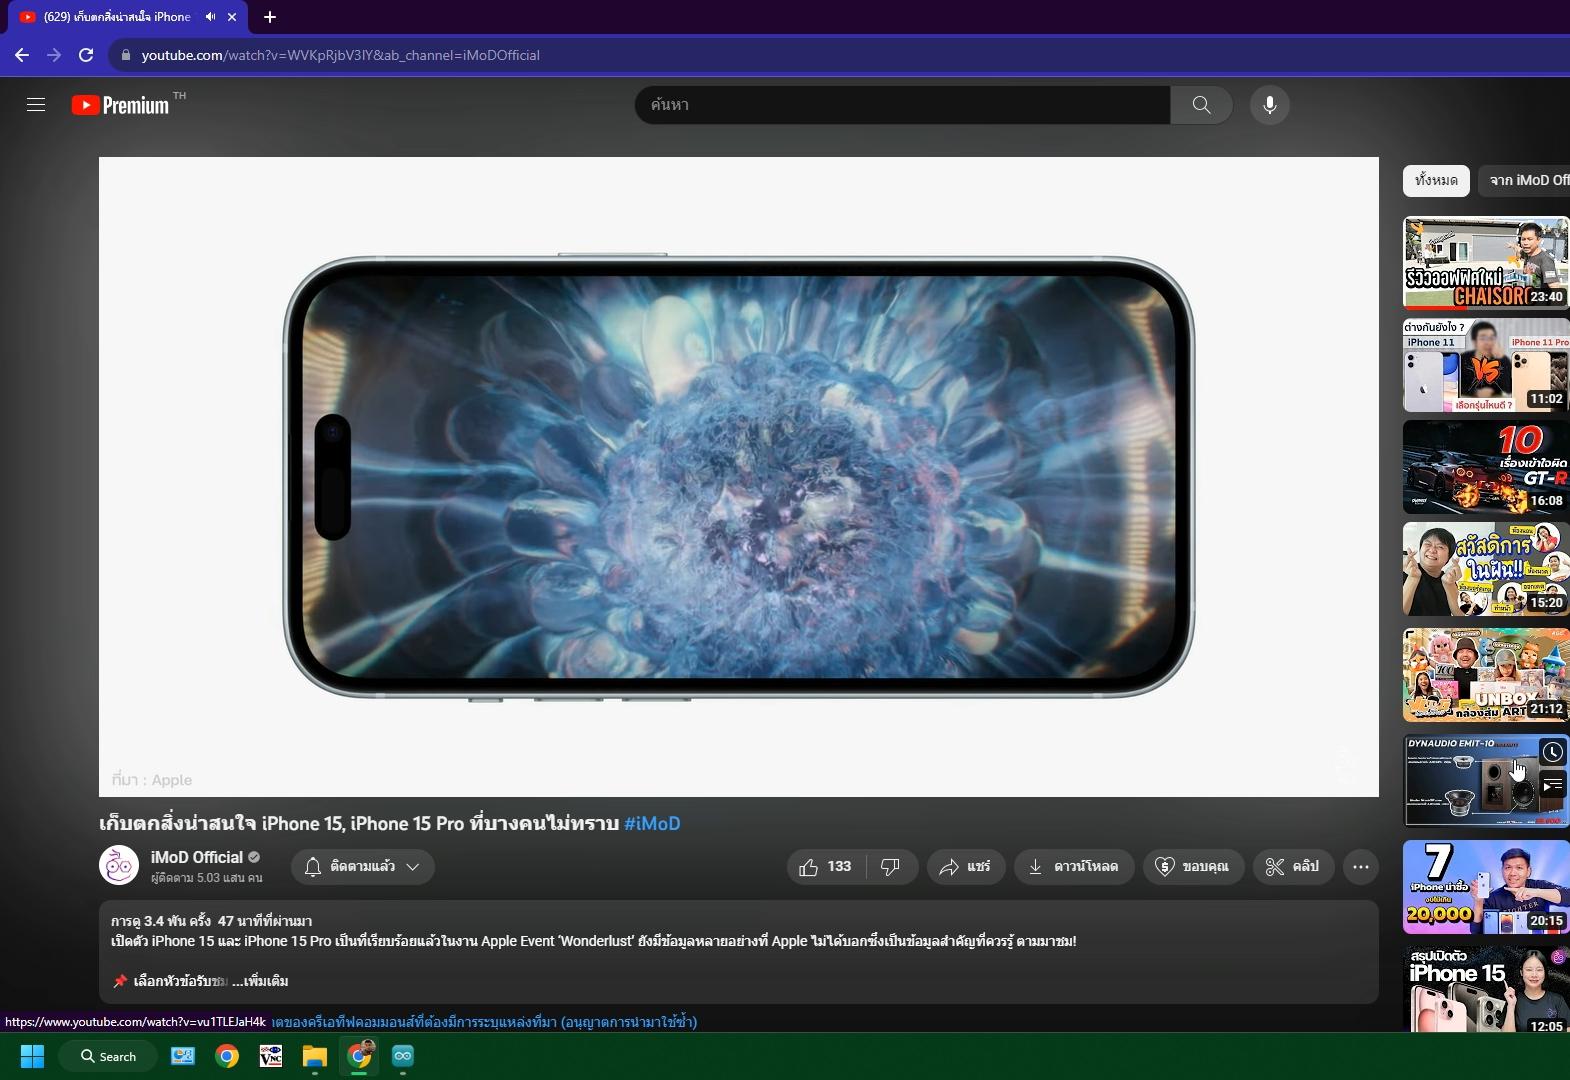This screenshot has width=1570, height=1080.
Task: Mute the tab via speaker icon
Action: [x=210, y=17]
